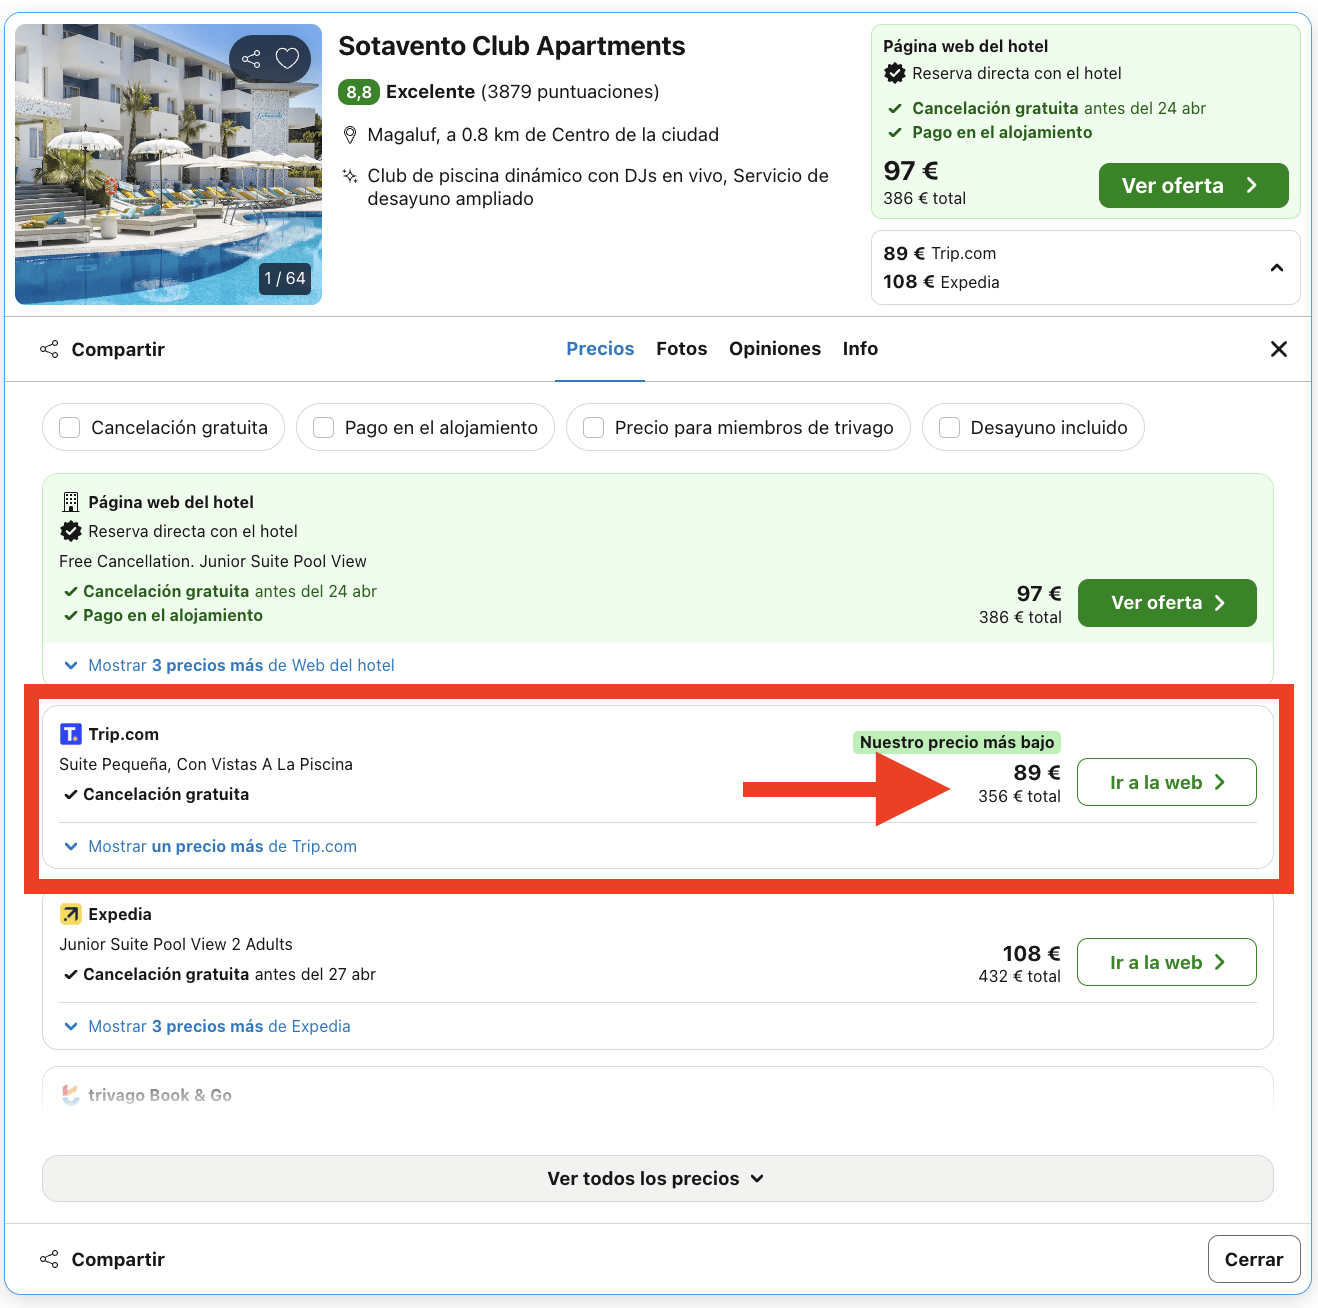Check Pago en el alojamiento filter
Image resolution: width=1318 pixels, height=1308 pixels.
click(323, 427)
